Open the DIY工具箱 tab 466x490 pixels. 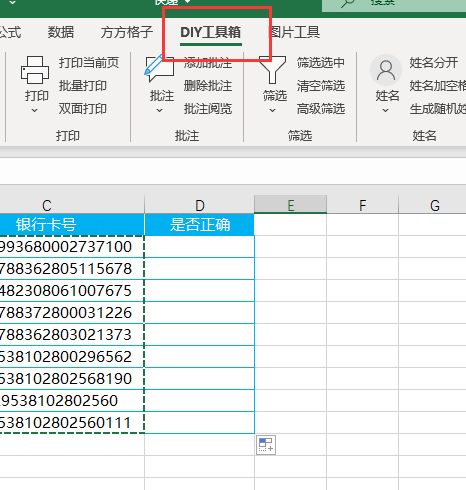[x=210, y=32]
